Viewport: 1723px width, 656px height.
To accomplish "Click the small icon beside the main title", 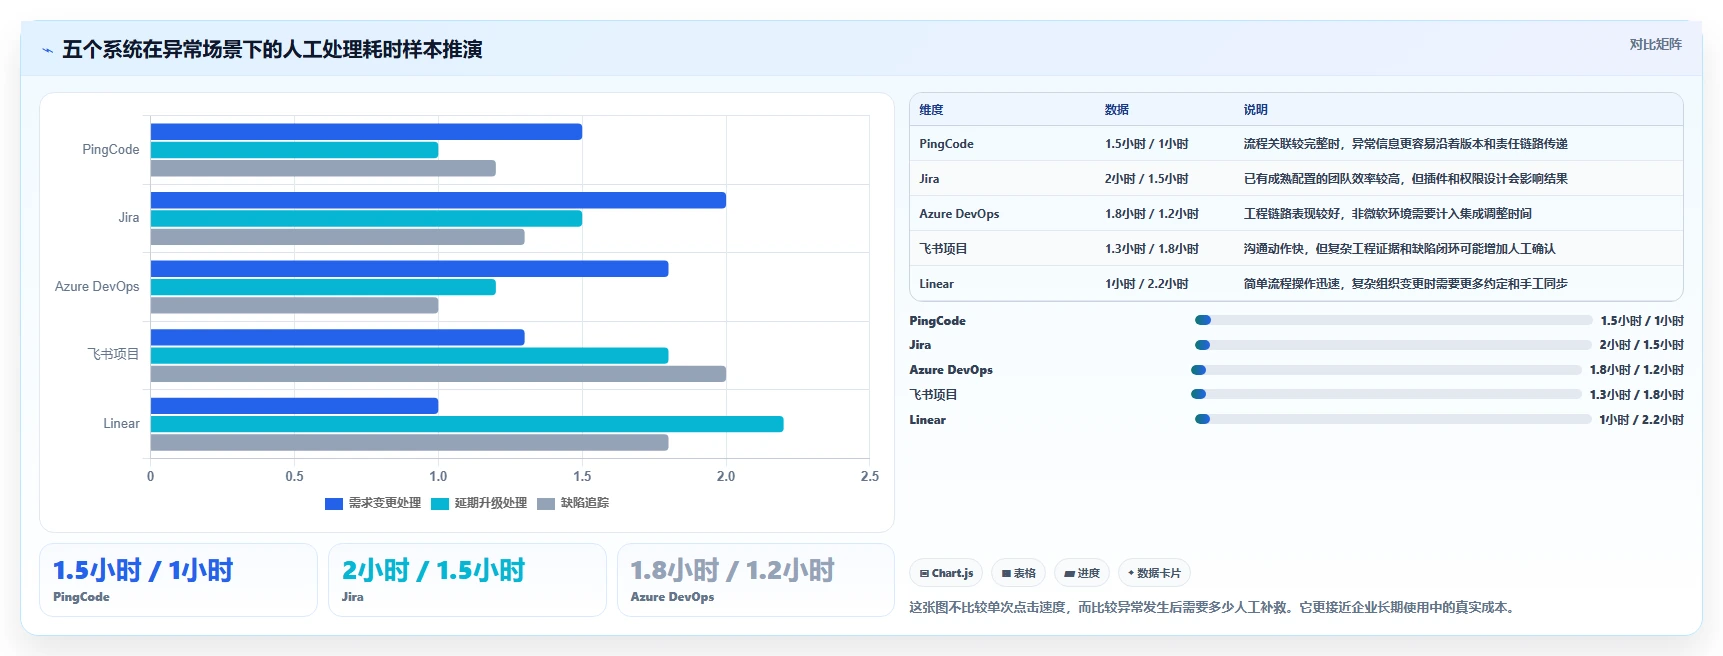I will (x=47, y=50).
